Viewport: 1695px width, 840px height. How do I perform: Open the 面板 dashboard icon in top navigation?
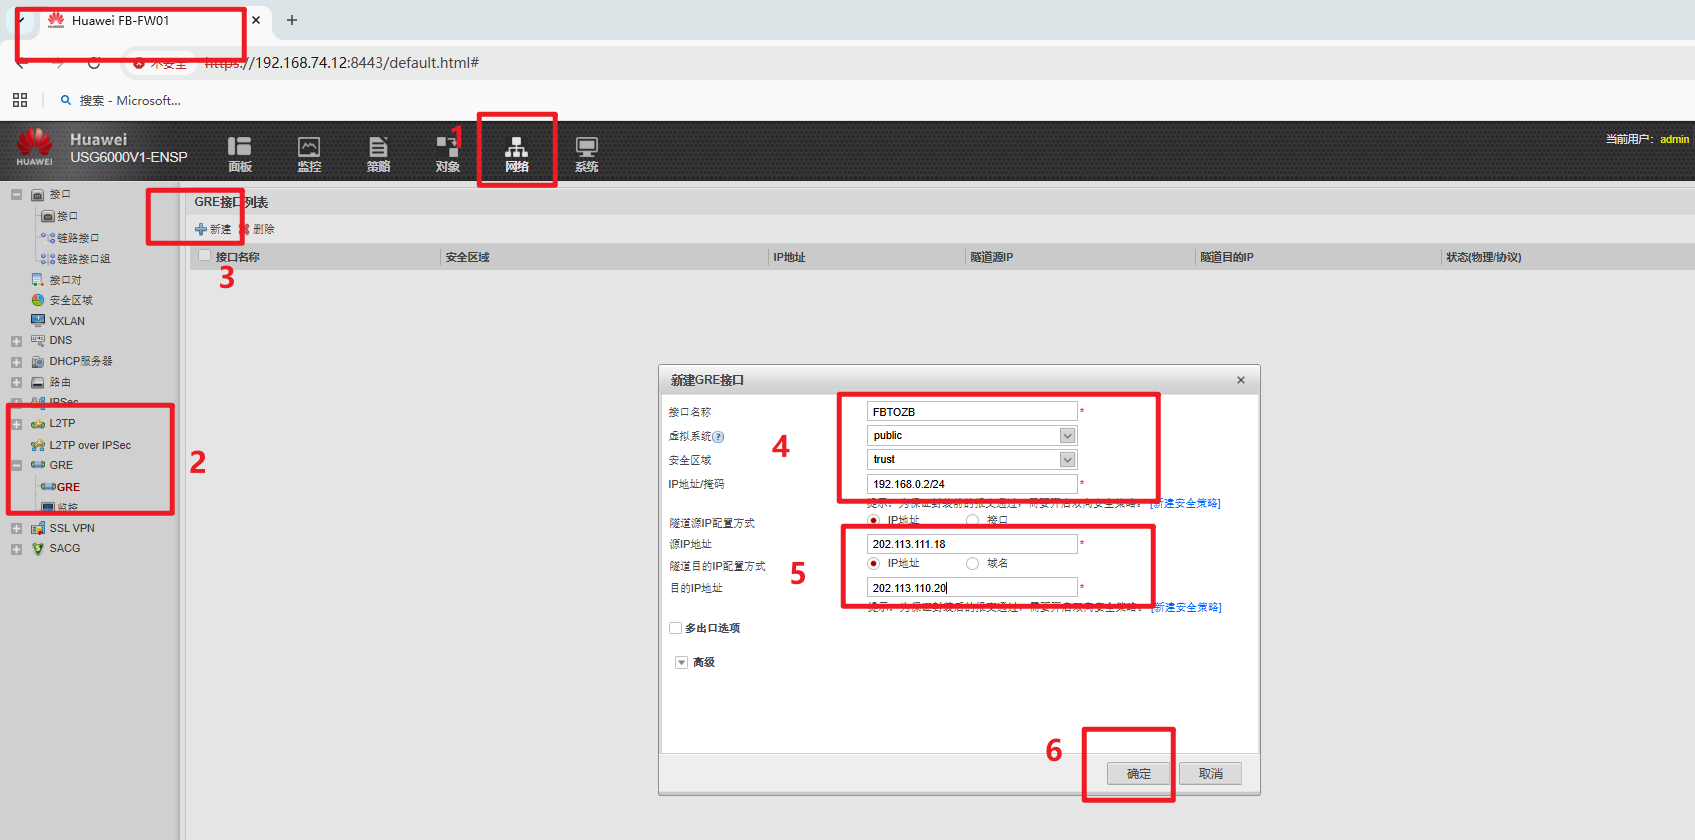[239, 153]
